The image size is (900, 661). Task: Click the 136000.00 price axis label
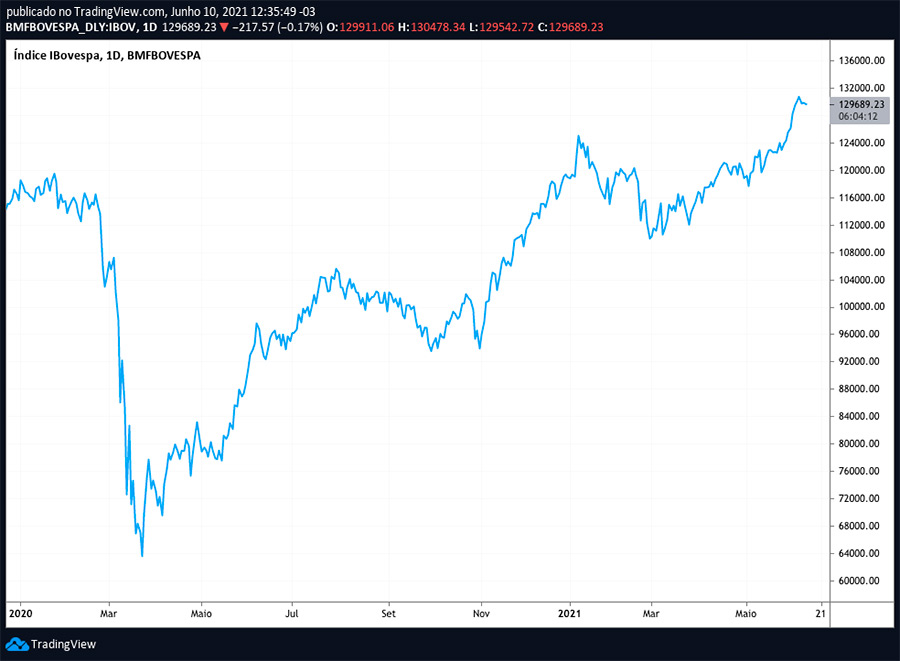tap(861, 60)
